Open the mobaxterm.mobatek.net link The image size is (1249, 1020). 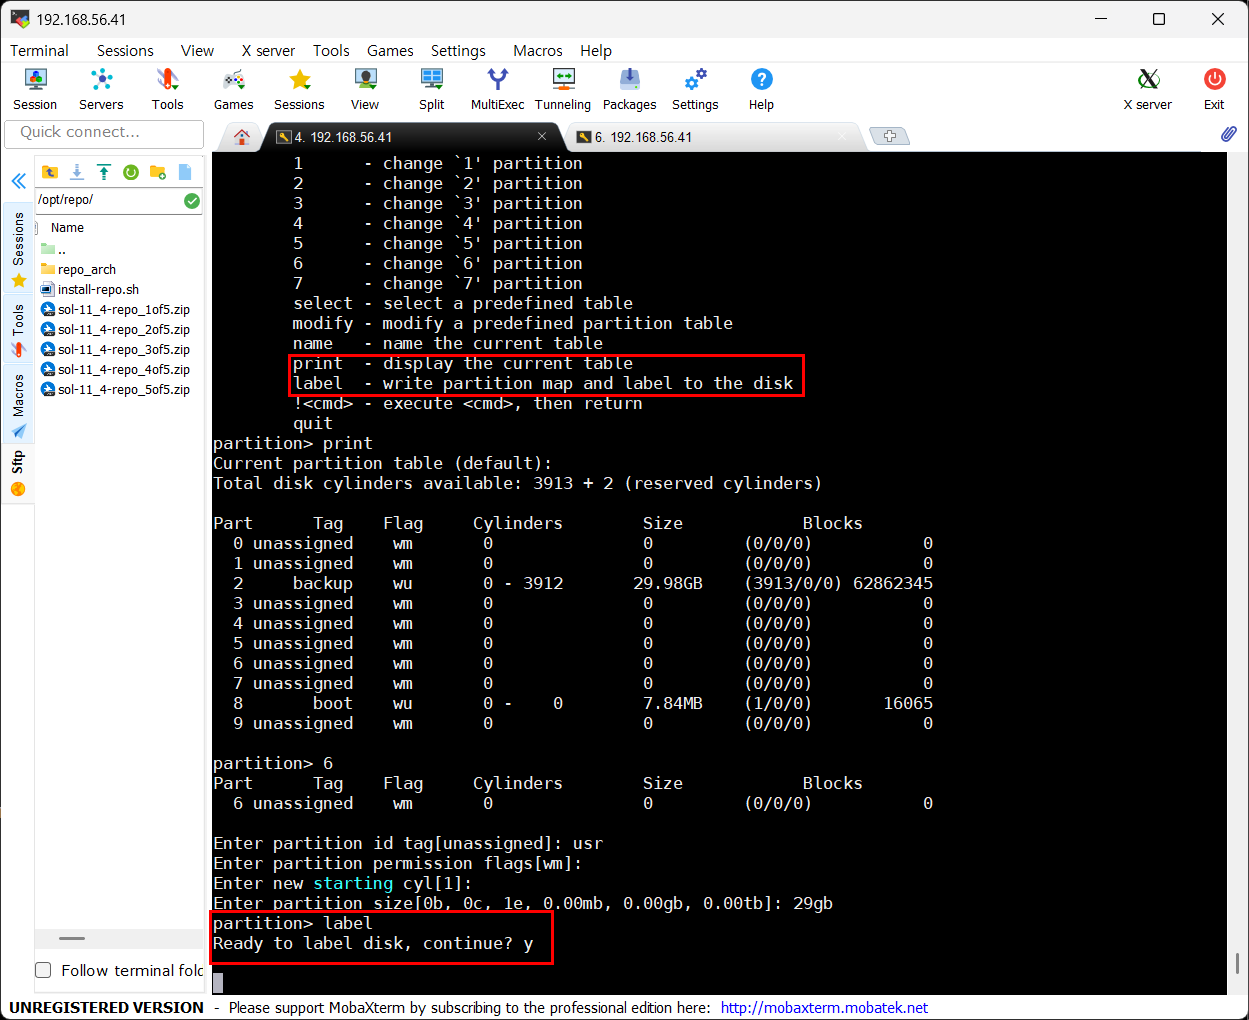[824, 1008]
